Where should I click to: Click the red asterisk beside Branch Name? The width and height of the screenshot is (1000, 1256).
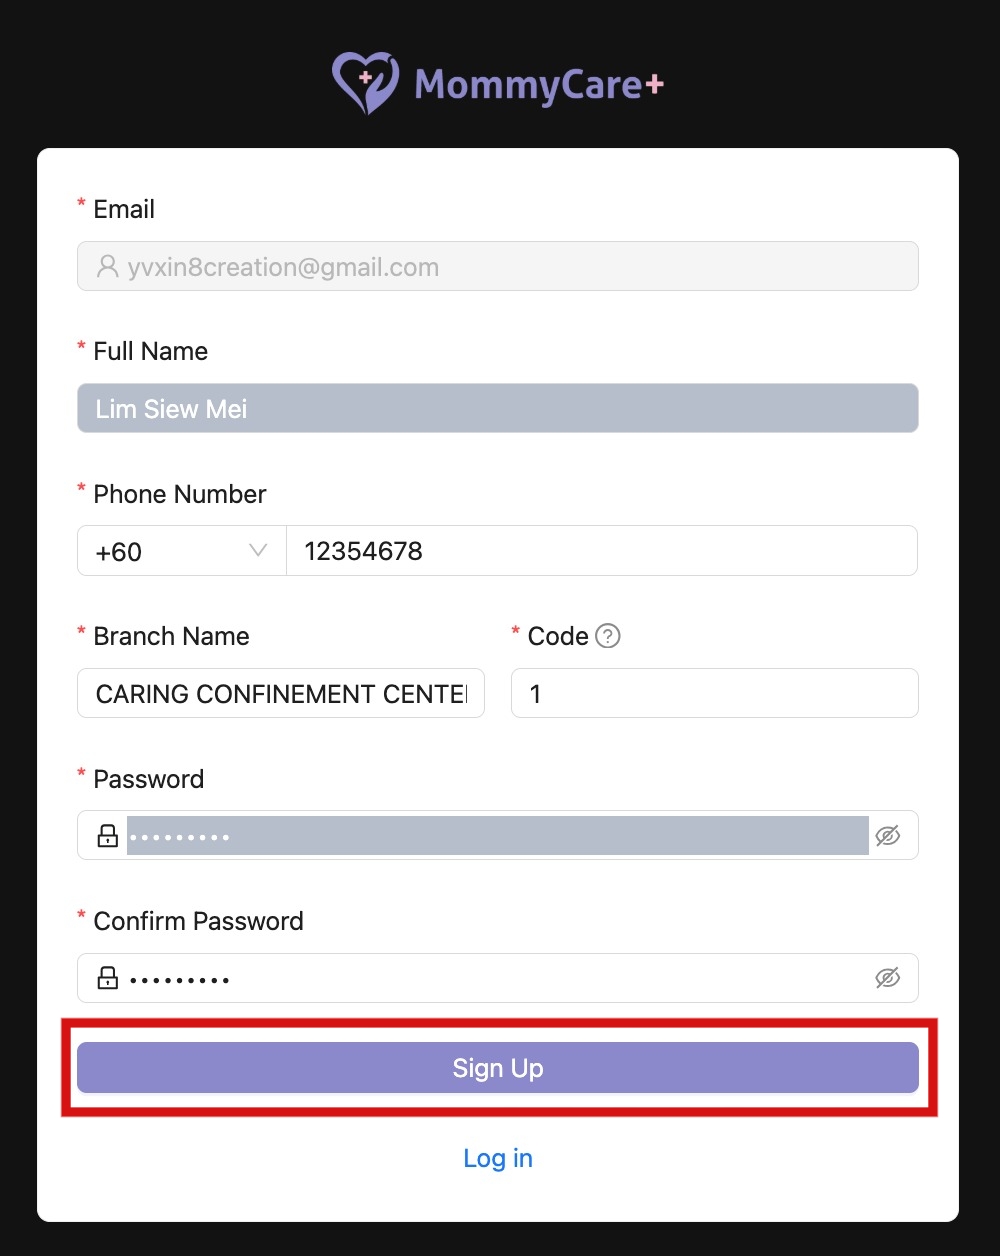[x=80, y=630]
